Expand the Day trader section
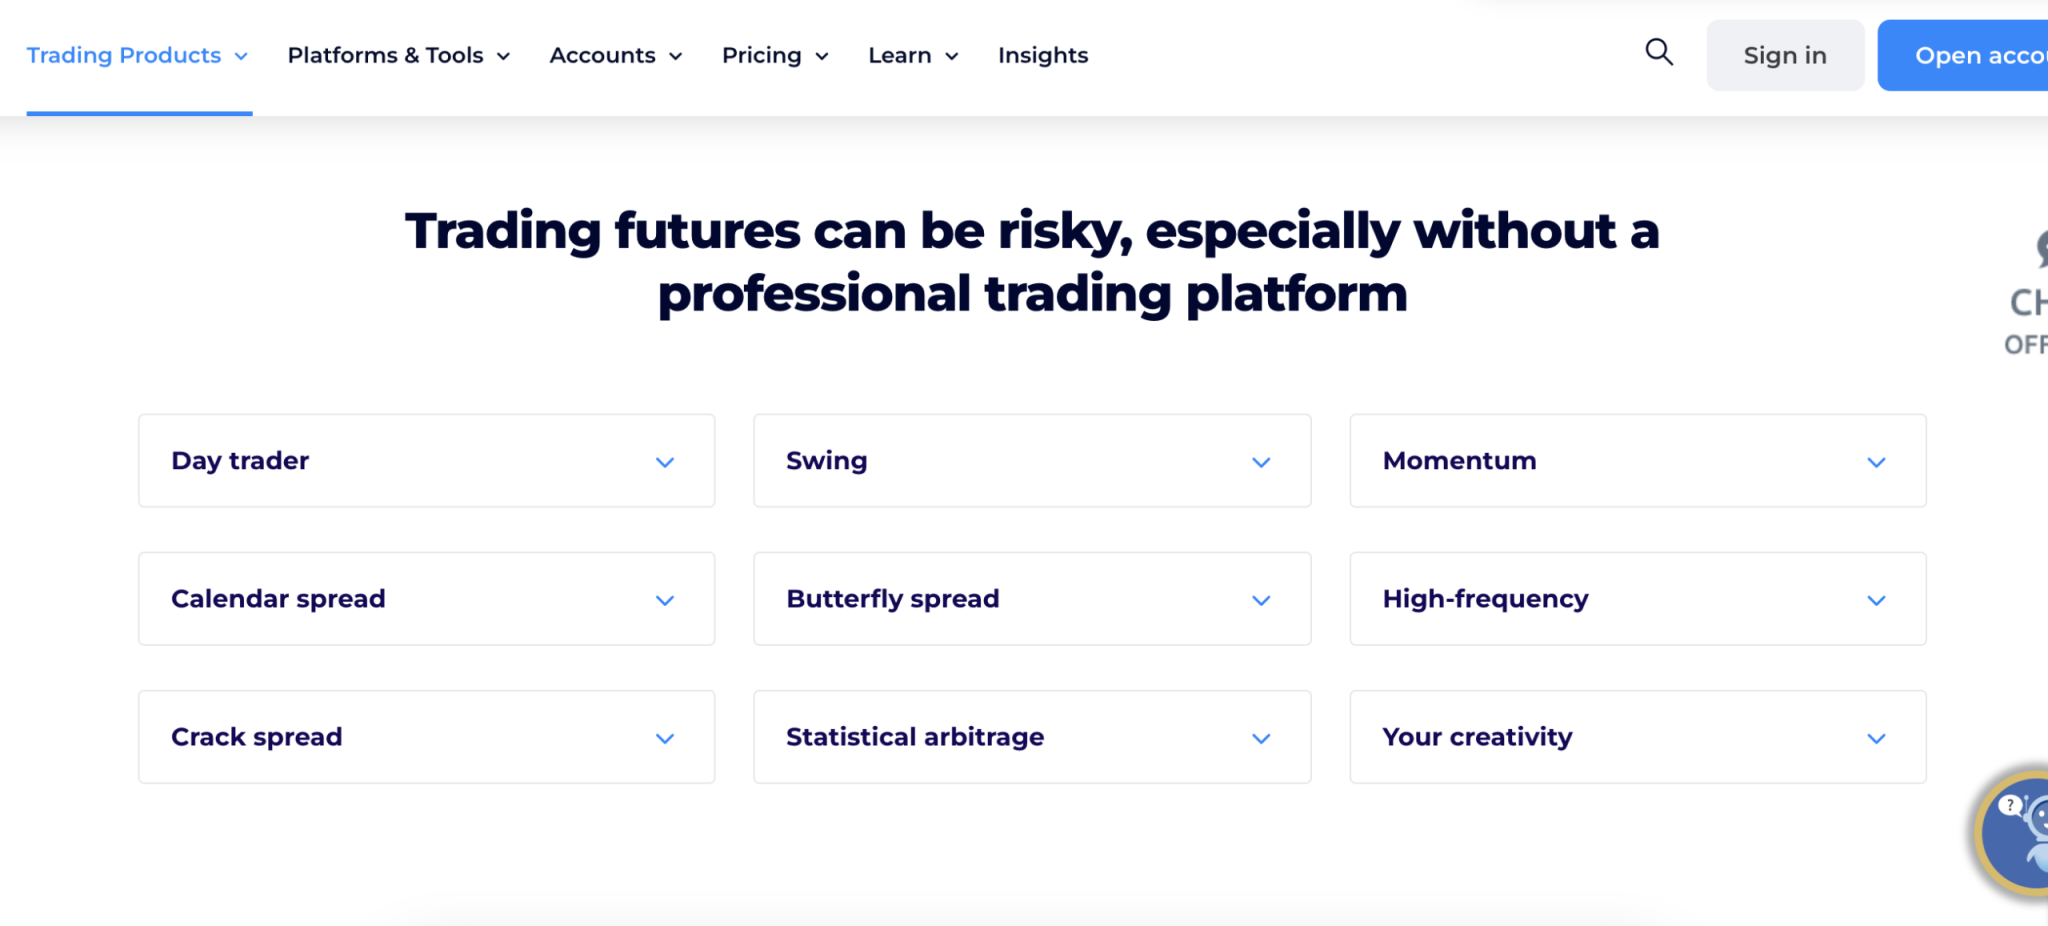 click(x=426, y=461)
